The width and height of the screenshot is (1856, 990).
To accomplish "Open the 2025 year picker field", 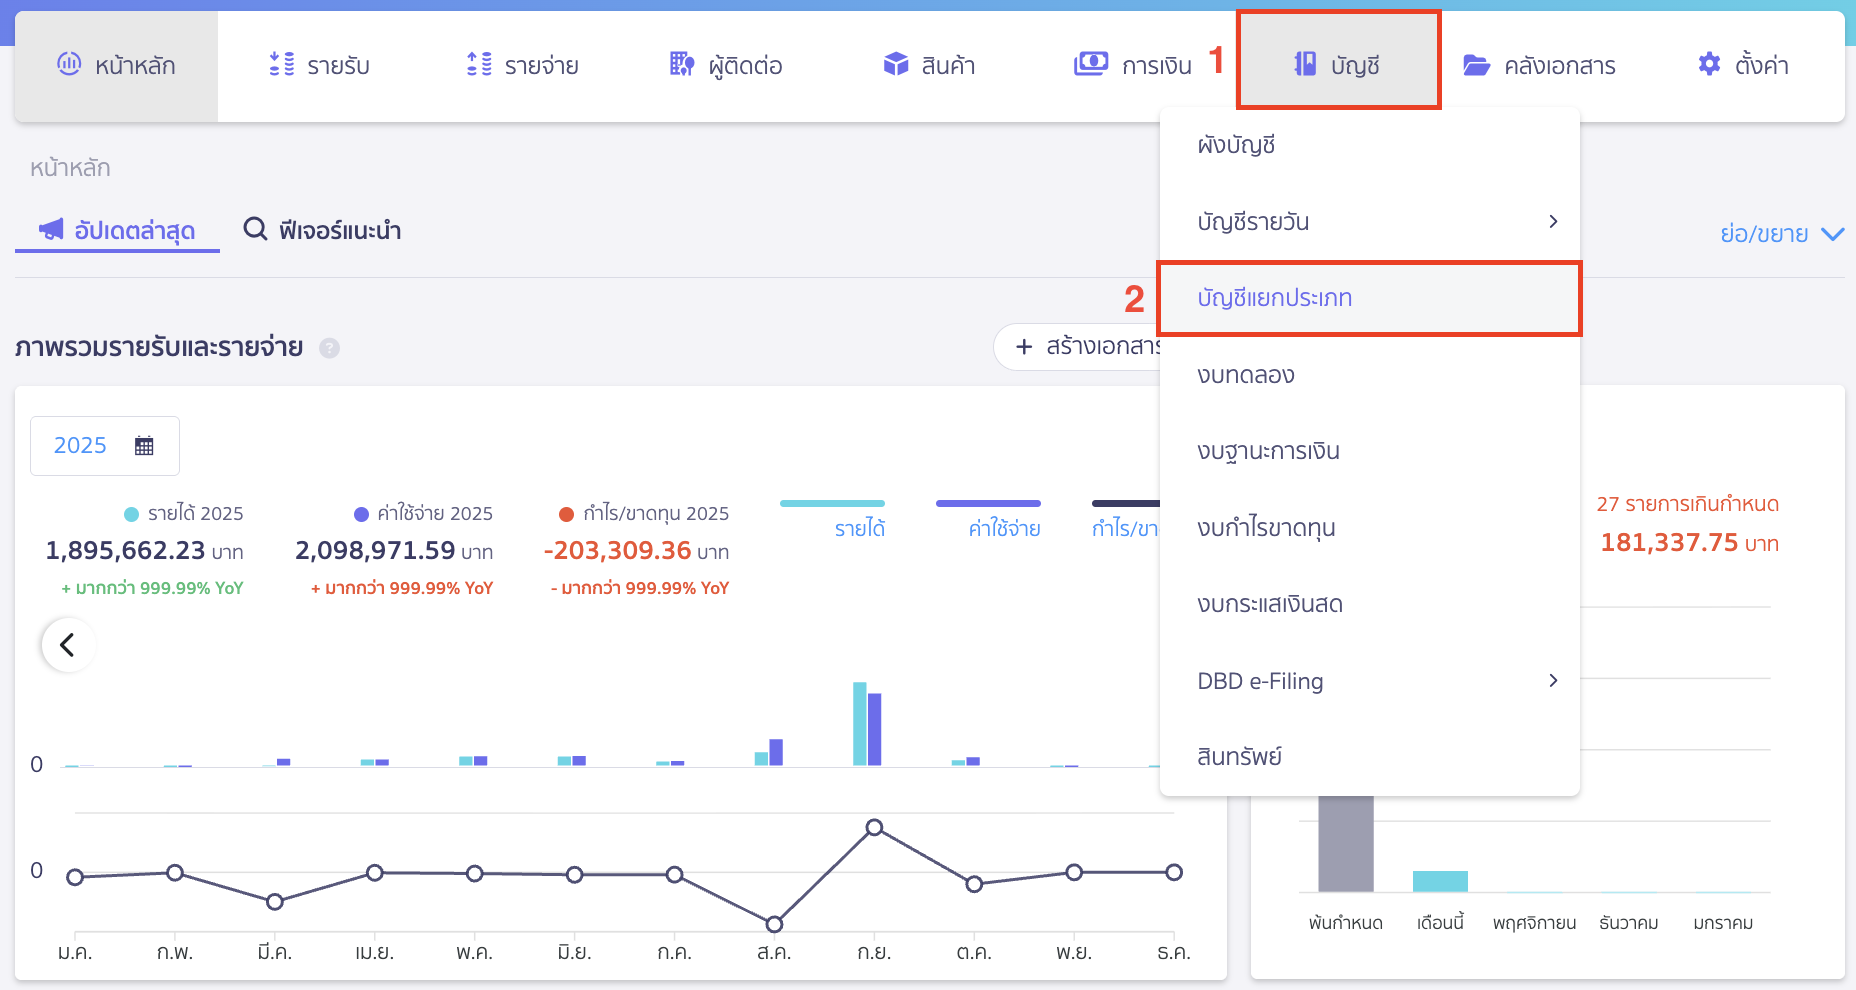I will tap(104, 446).
